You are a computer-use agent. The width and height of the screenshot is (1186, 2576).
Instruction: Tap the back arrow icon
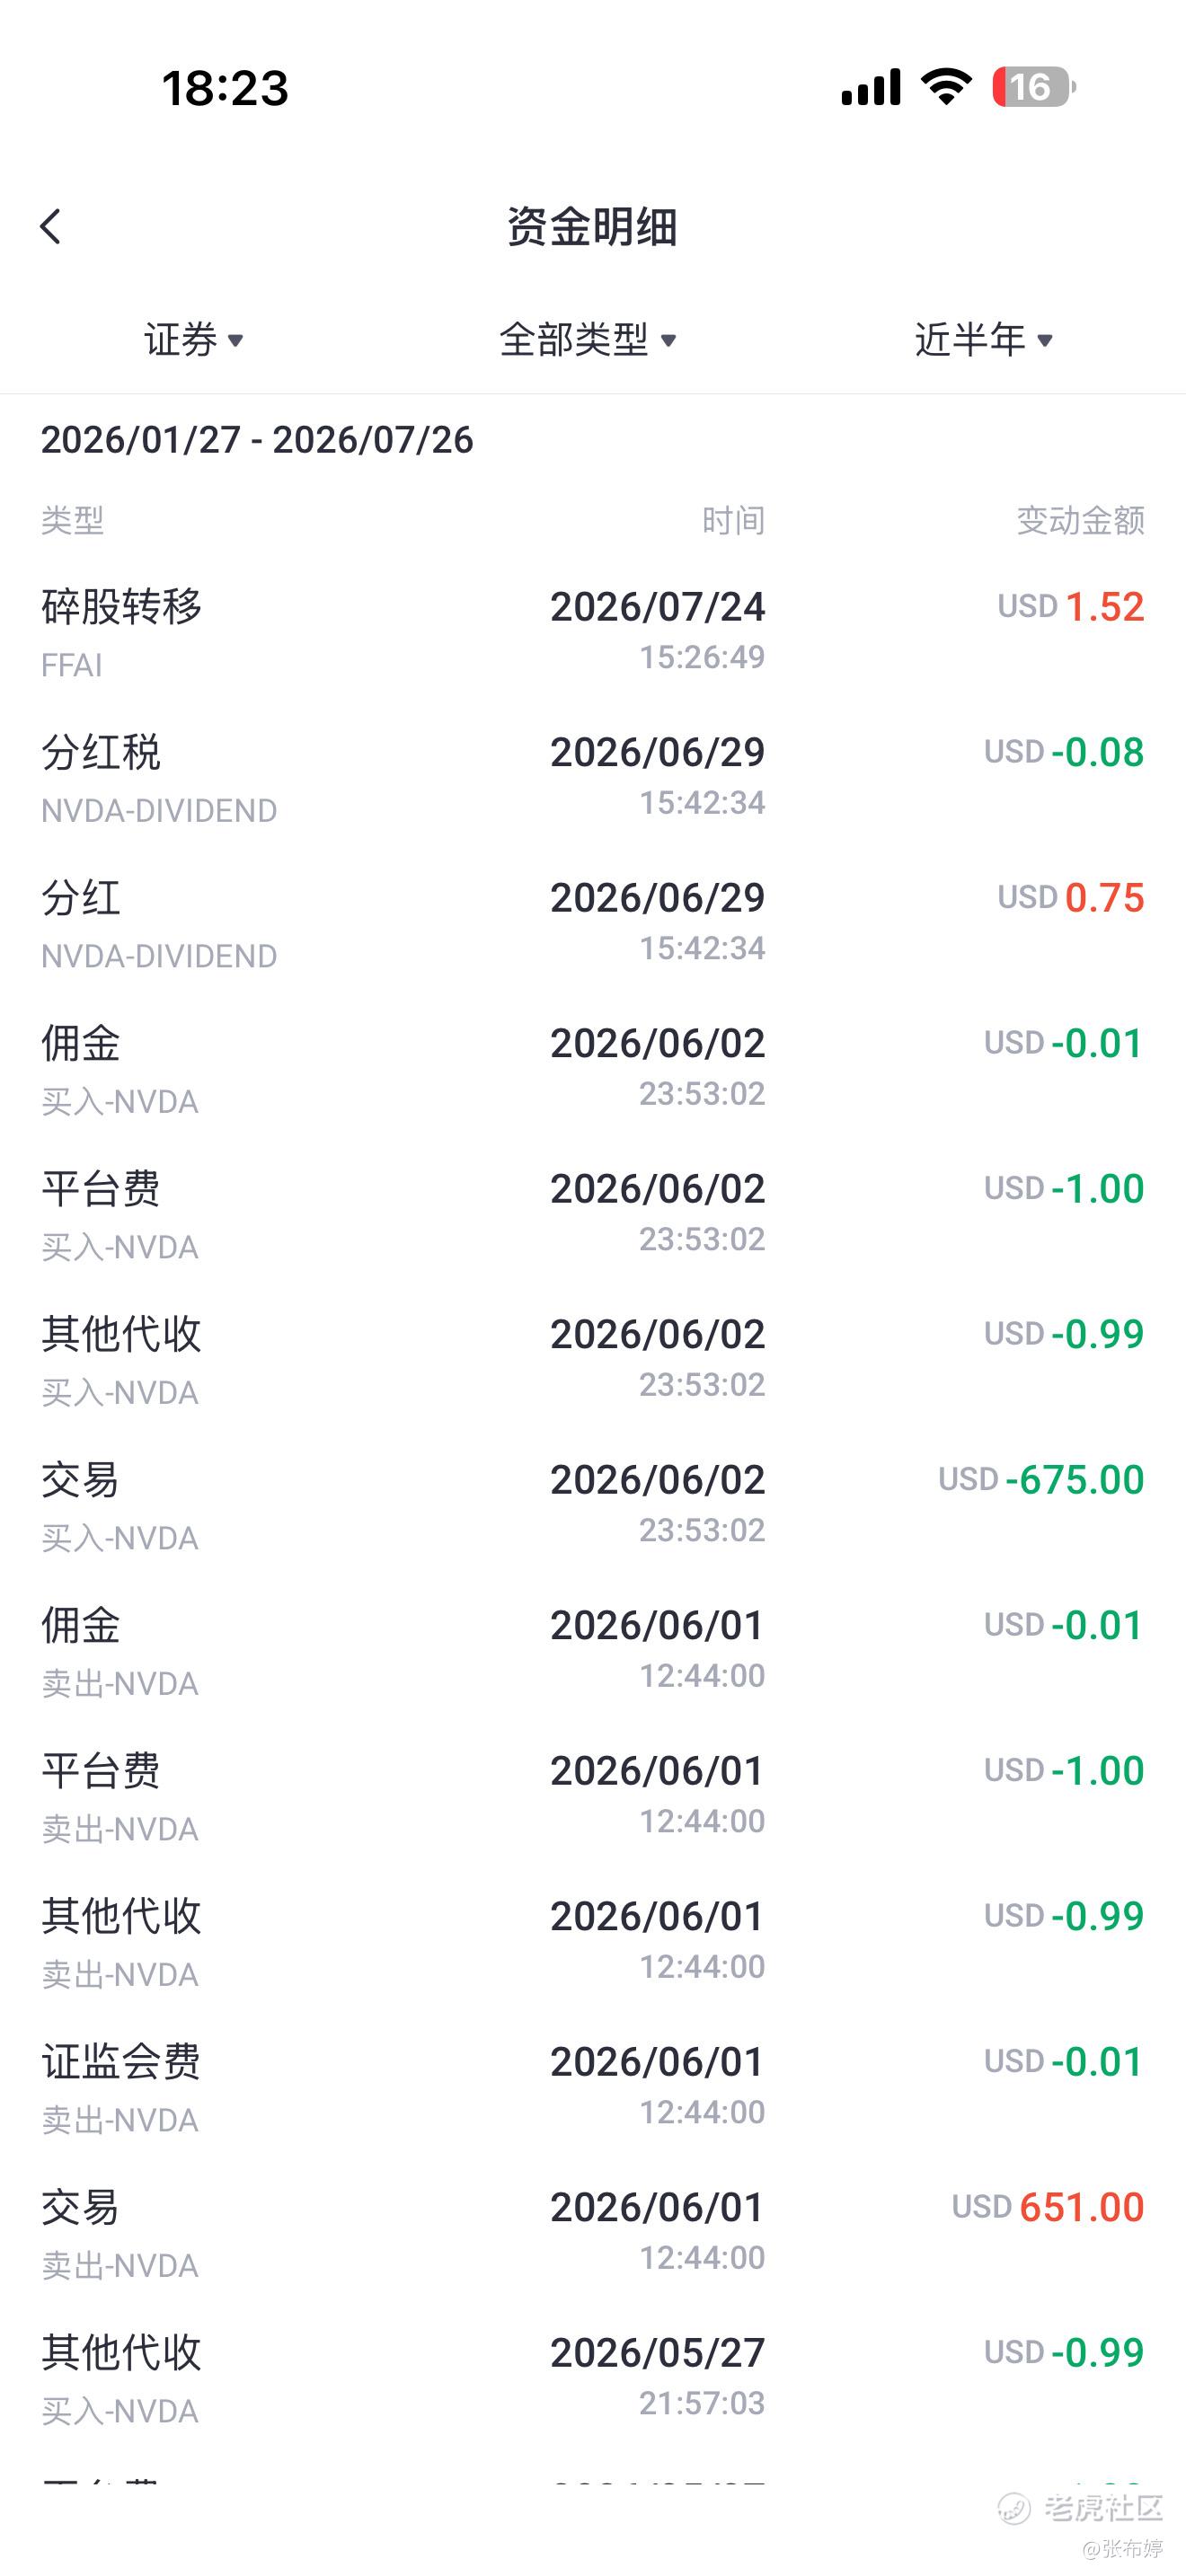[51, 227]
